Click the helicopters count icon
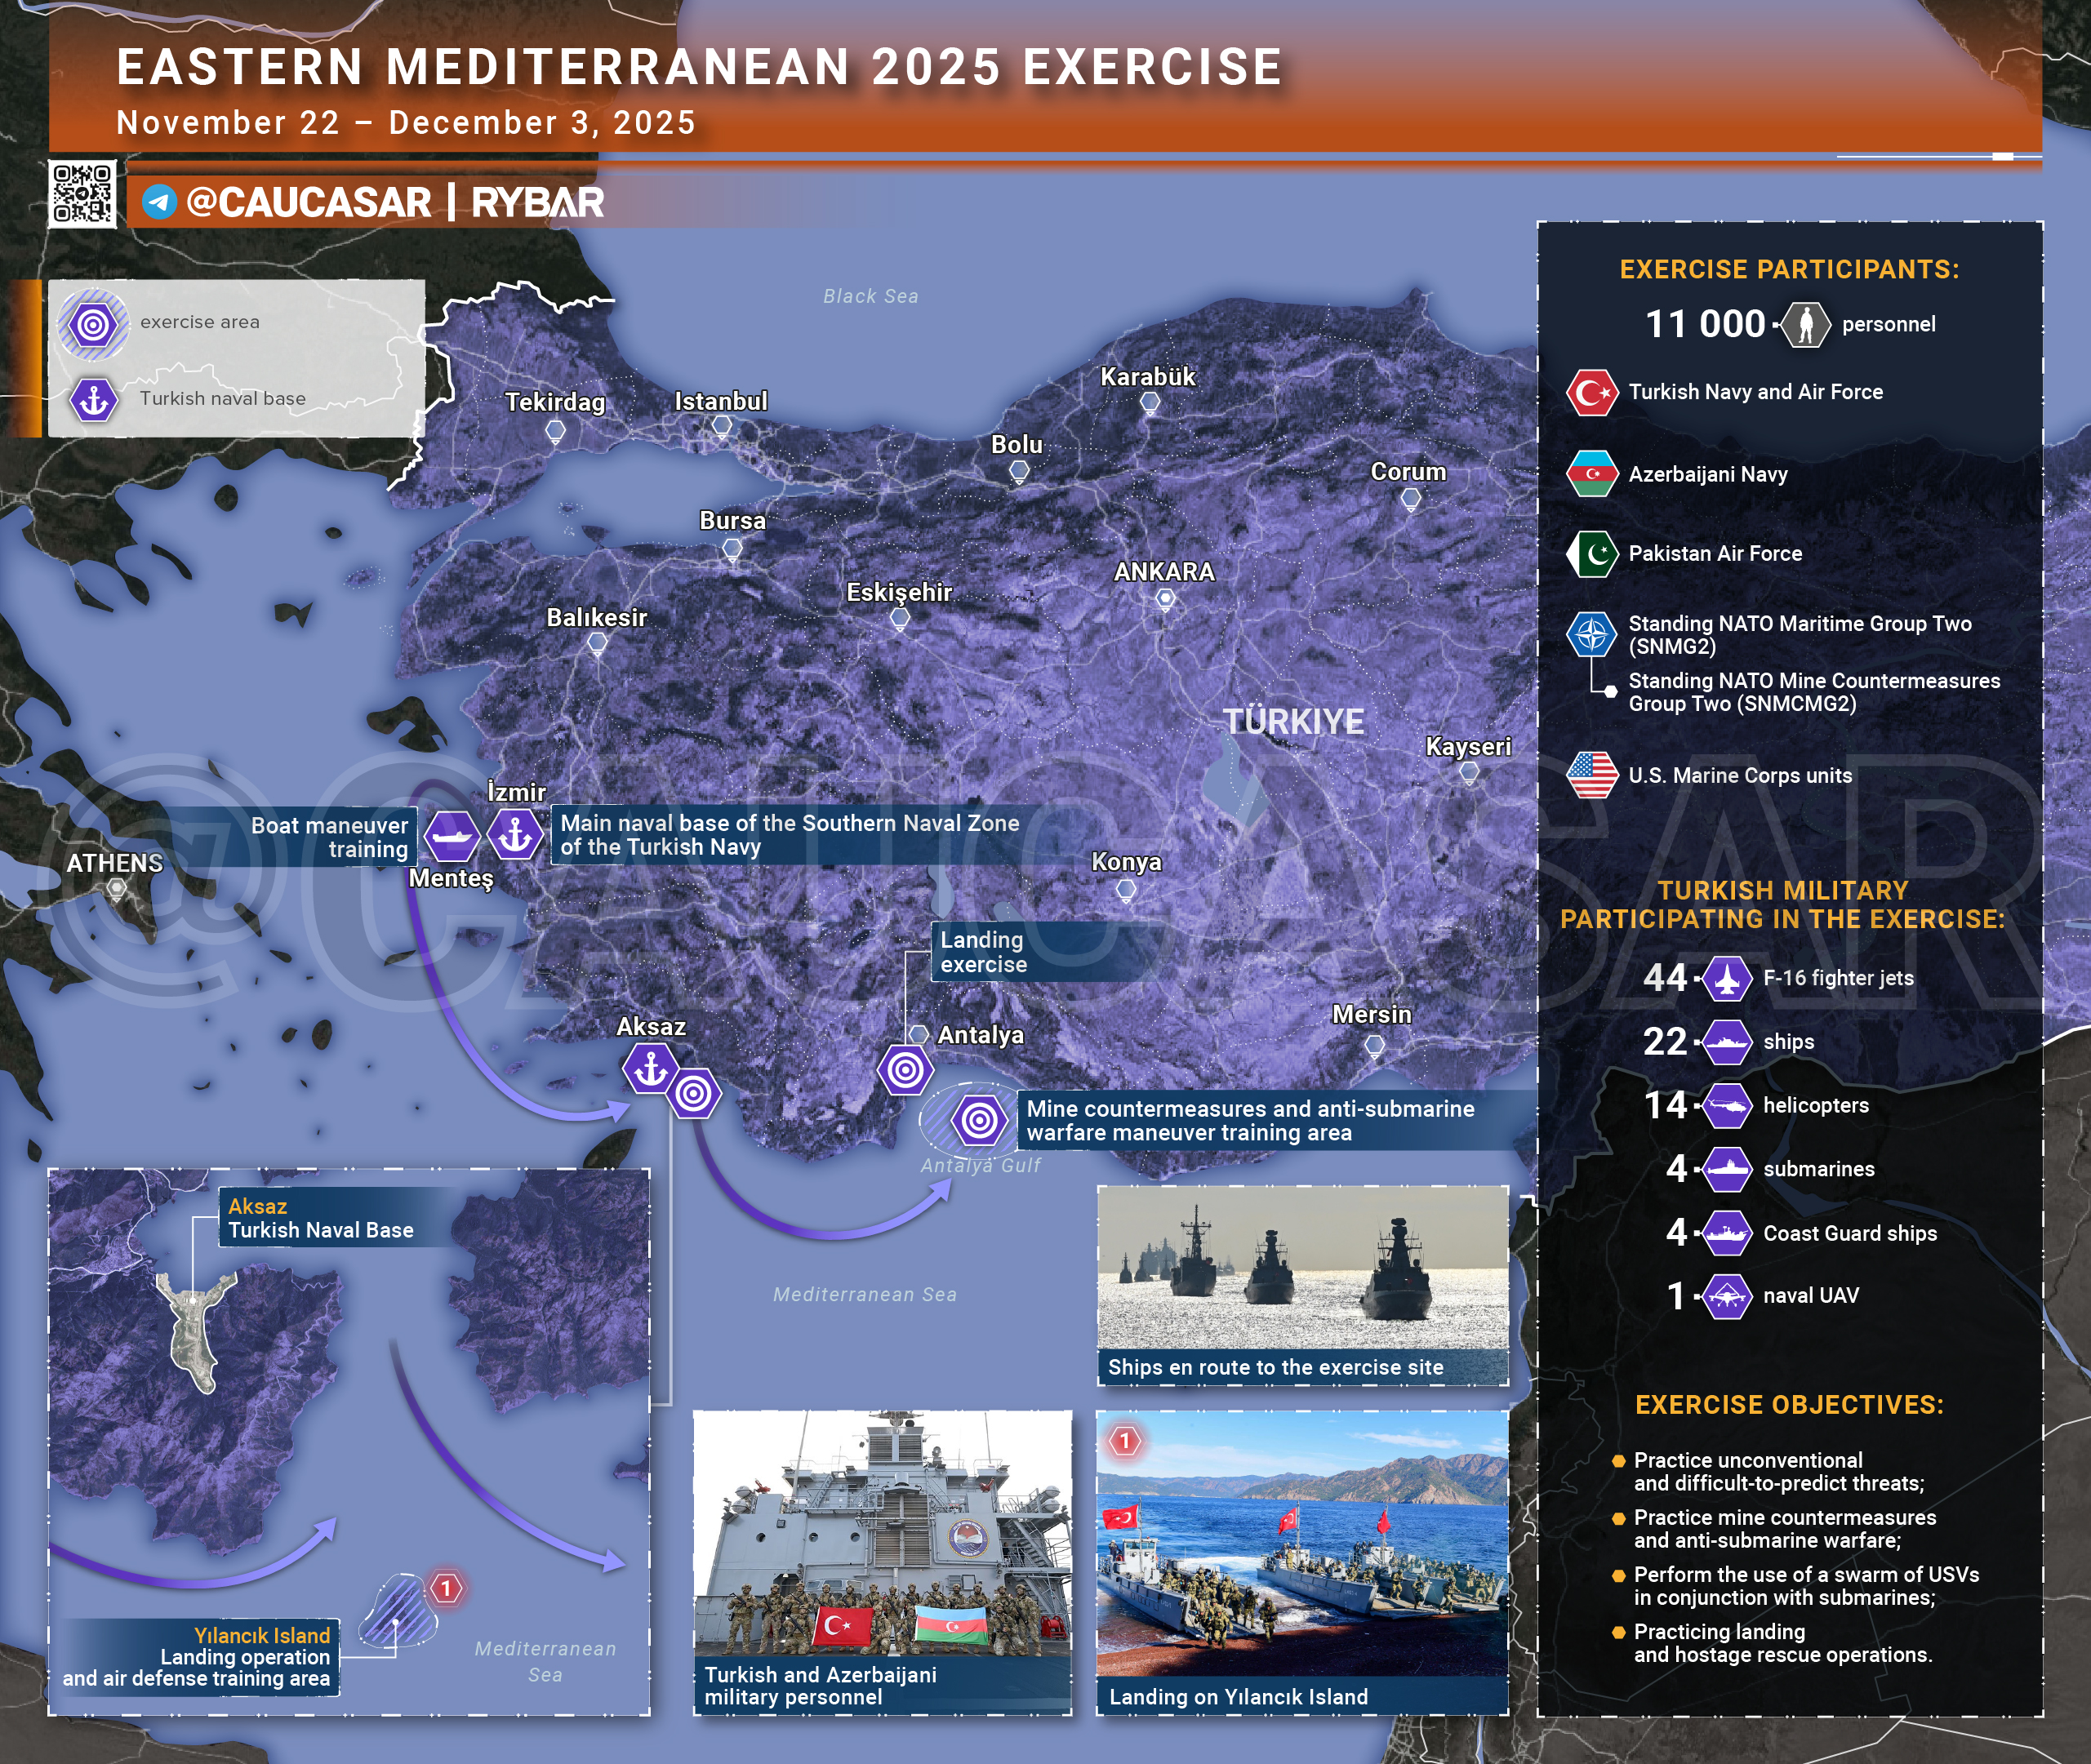This screenshot has height=1764, width=2091. click(1727, 1106)
